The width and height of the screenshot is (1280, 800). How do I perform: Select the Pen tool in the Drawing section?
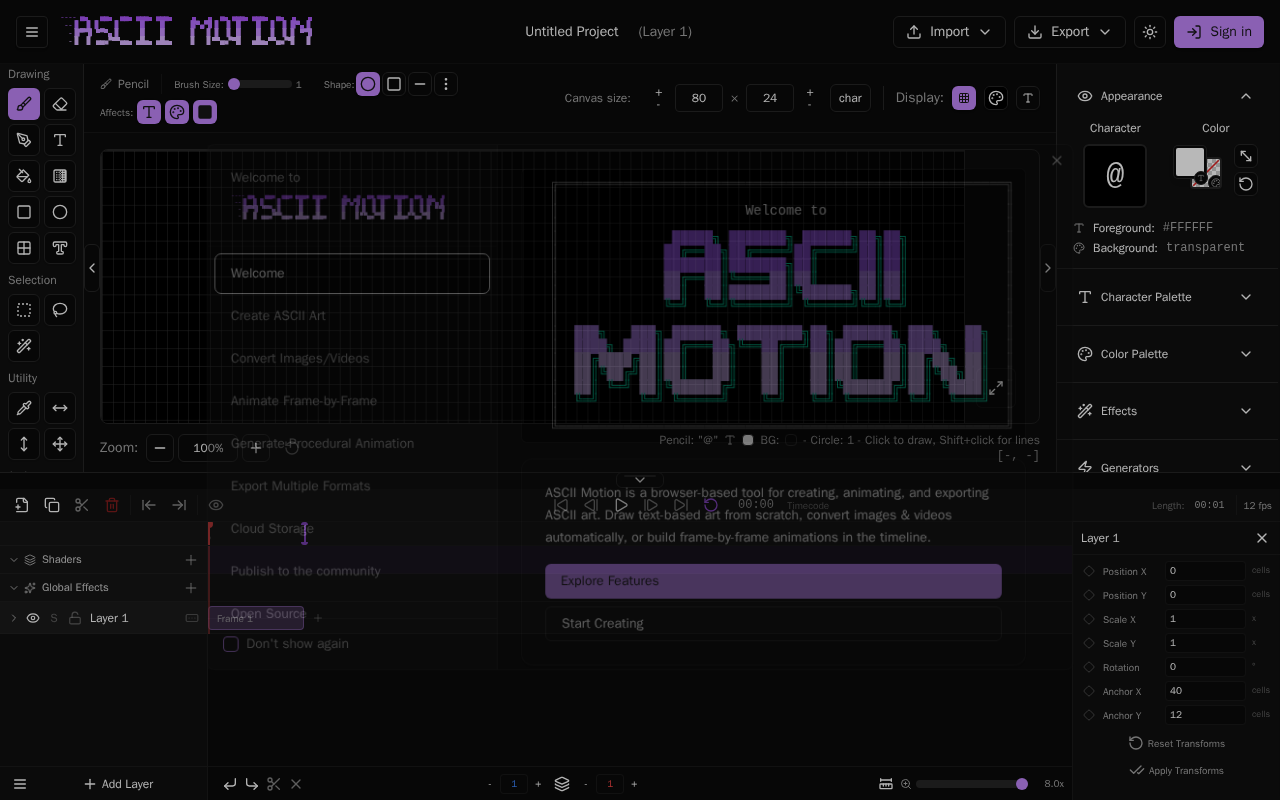[24, 140]
